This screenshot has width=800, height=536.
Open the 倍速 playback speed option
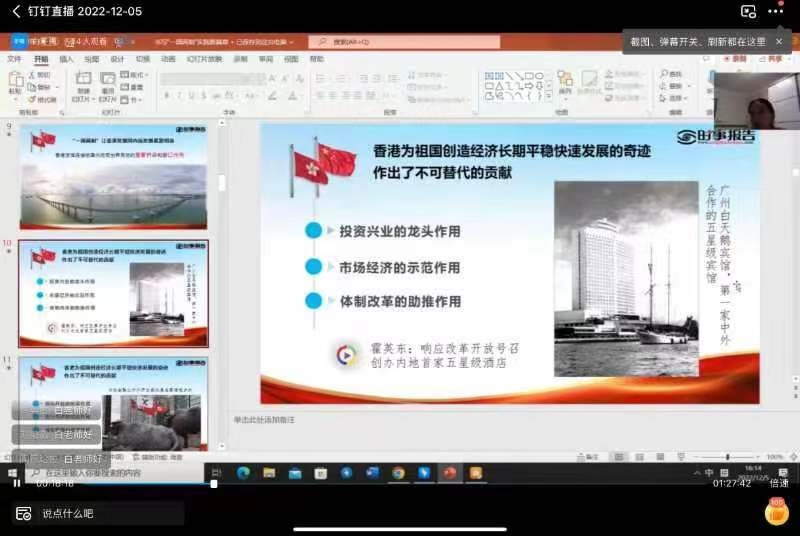(779, 483)
